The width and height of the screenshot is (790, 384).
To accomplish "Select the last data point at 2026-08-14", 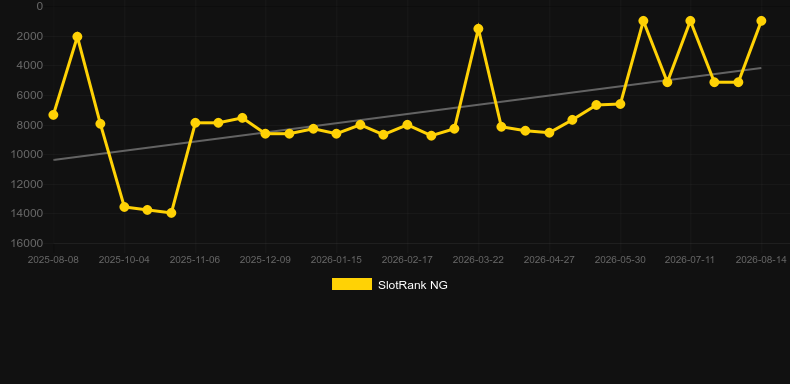I will (x=761, y=21).
